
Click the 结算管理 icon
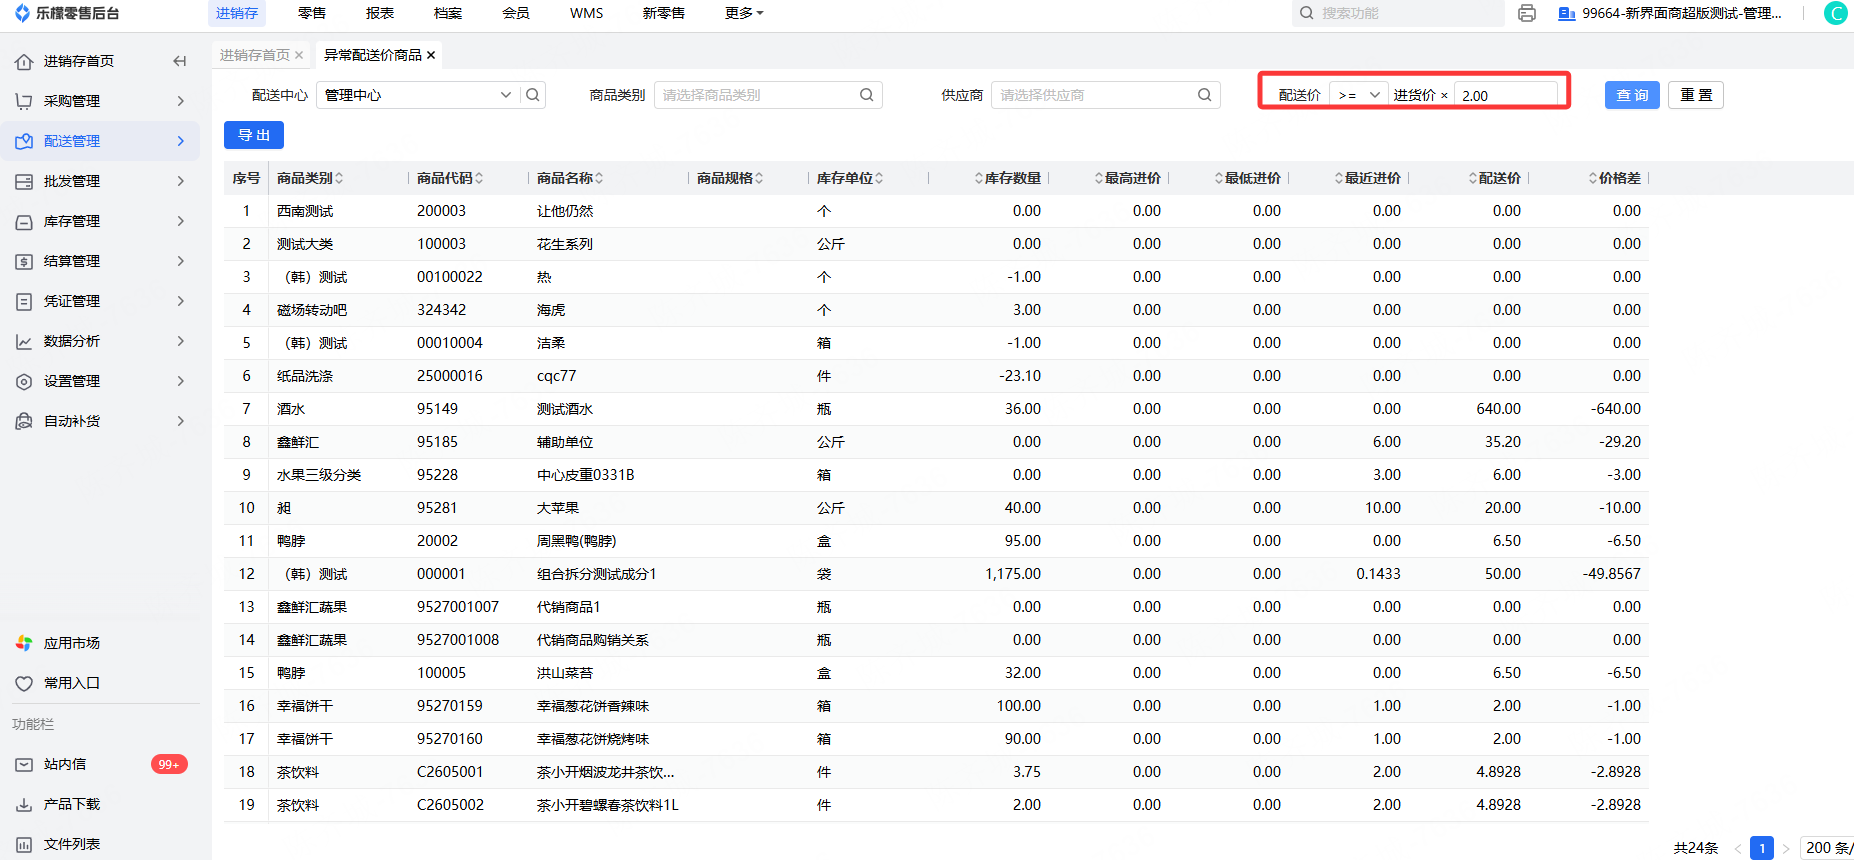coord(24,261)
